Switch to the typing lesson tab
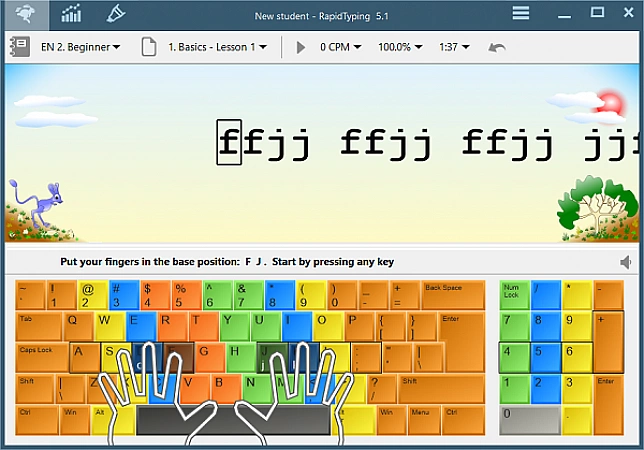The image size is (644, 450). pos(27,14)
